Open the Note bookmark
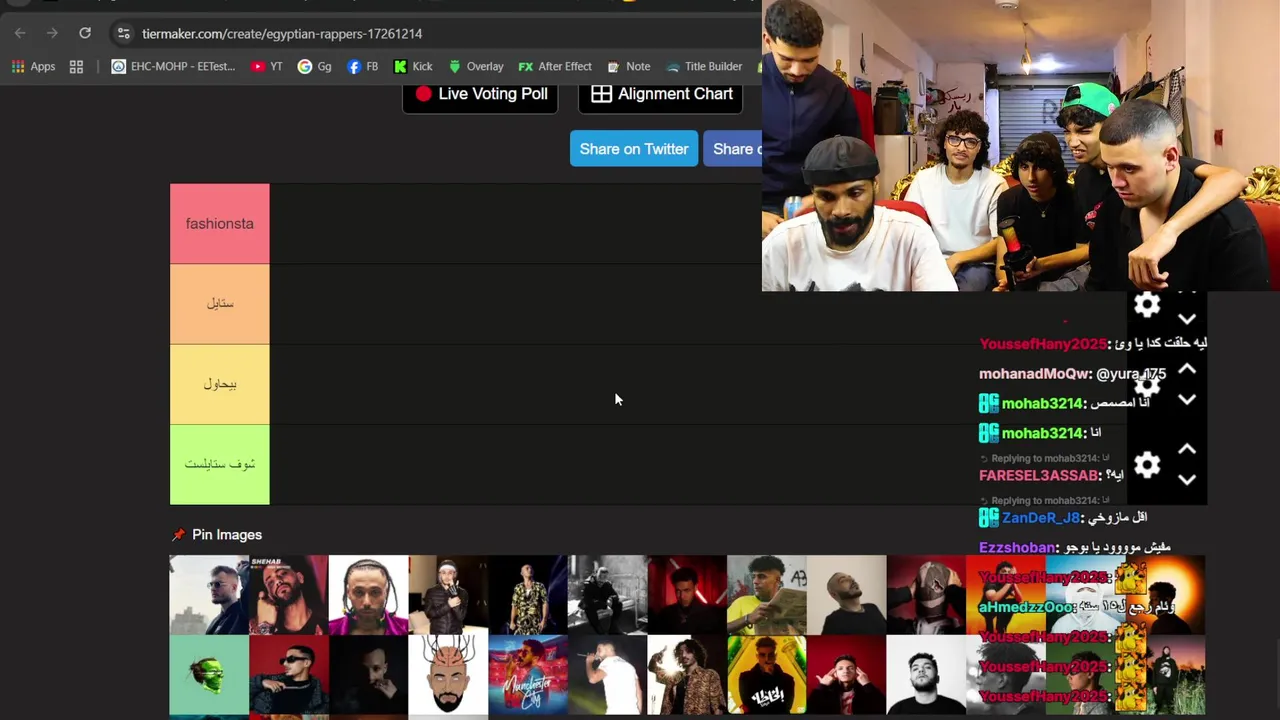Viewport: 1280px width, 720px height. [x=629, y=66]
